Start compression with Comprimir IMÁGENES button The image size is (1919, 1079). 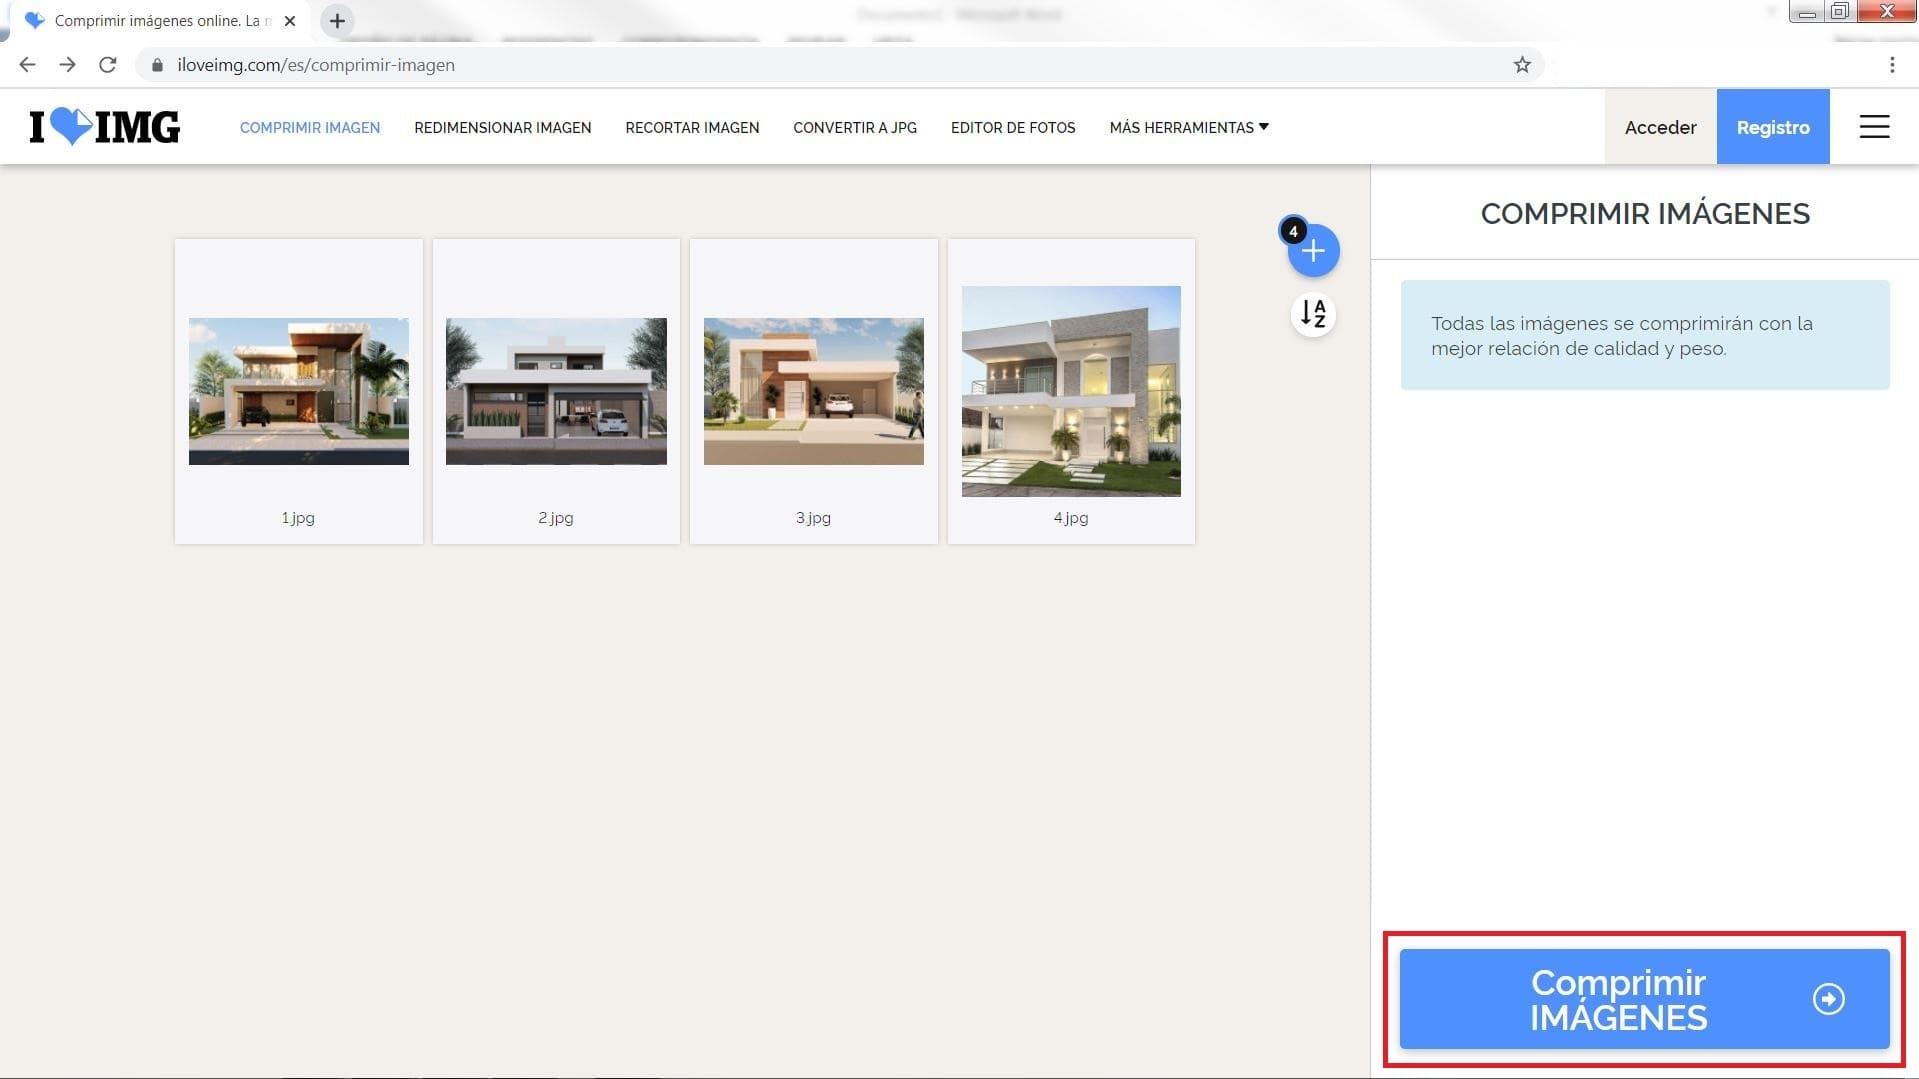coord(1644,999)
